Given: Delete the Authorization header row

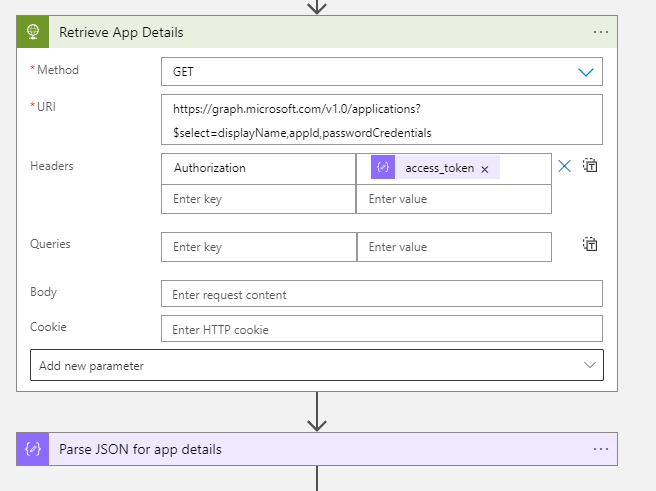Looking at the screenshot, I should pos(564,166).
